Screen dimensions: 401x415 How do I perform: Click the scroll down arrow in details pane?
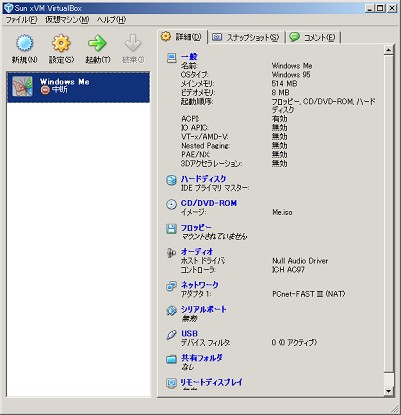(388, 391)
